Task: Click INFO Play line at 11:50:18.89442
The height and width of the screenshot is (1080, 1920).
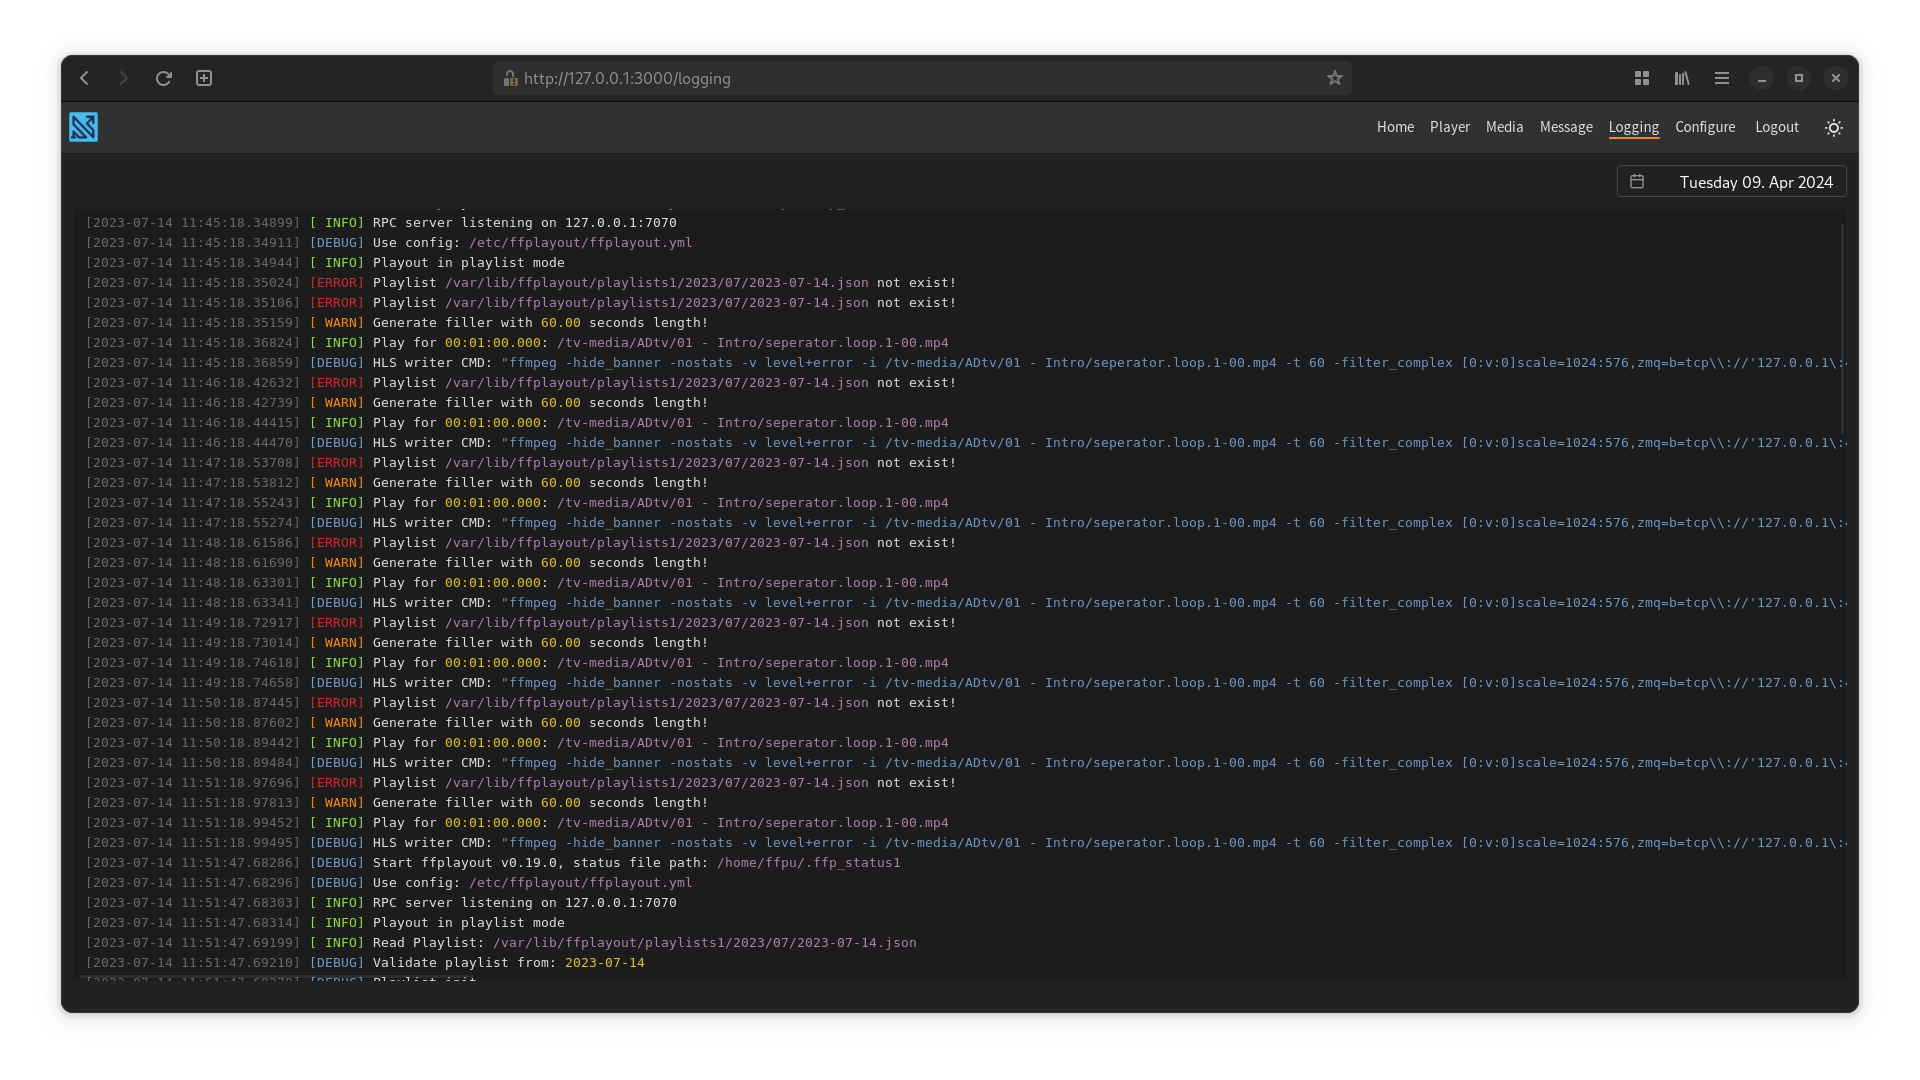Action: tap(517, 743)
